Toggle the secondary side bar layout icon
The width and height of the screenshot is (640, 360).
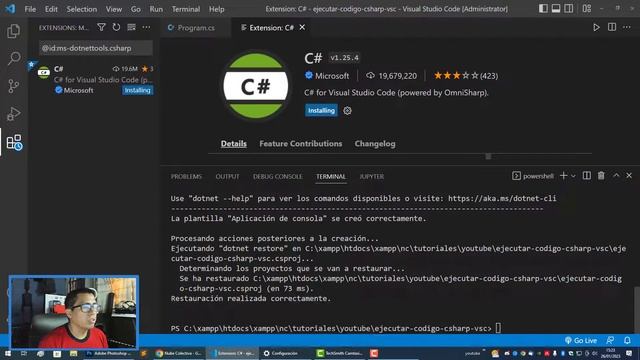pos(569,9)
